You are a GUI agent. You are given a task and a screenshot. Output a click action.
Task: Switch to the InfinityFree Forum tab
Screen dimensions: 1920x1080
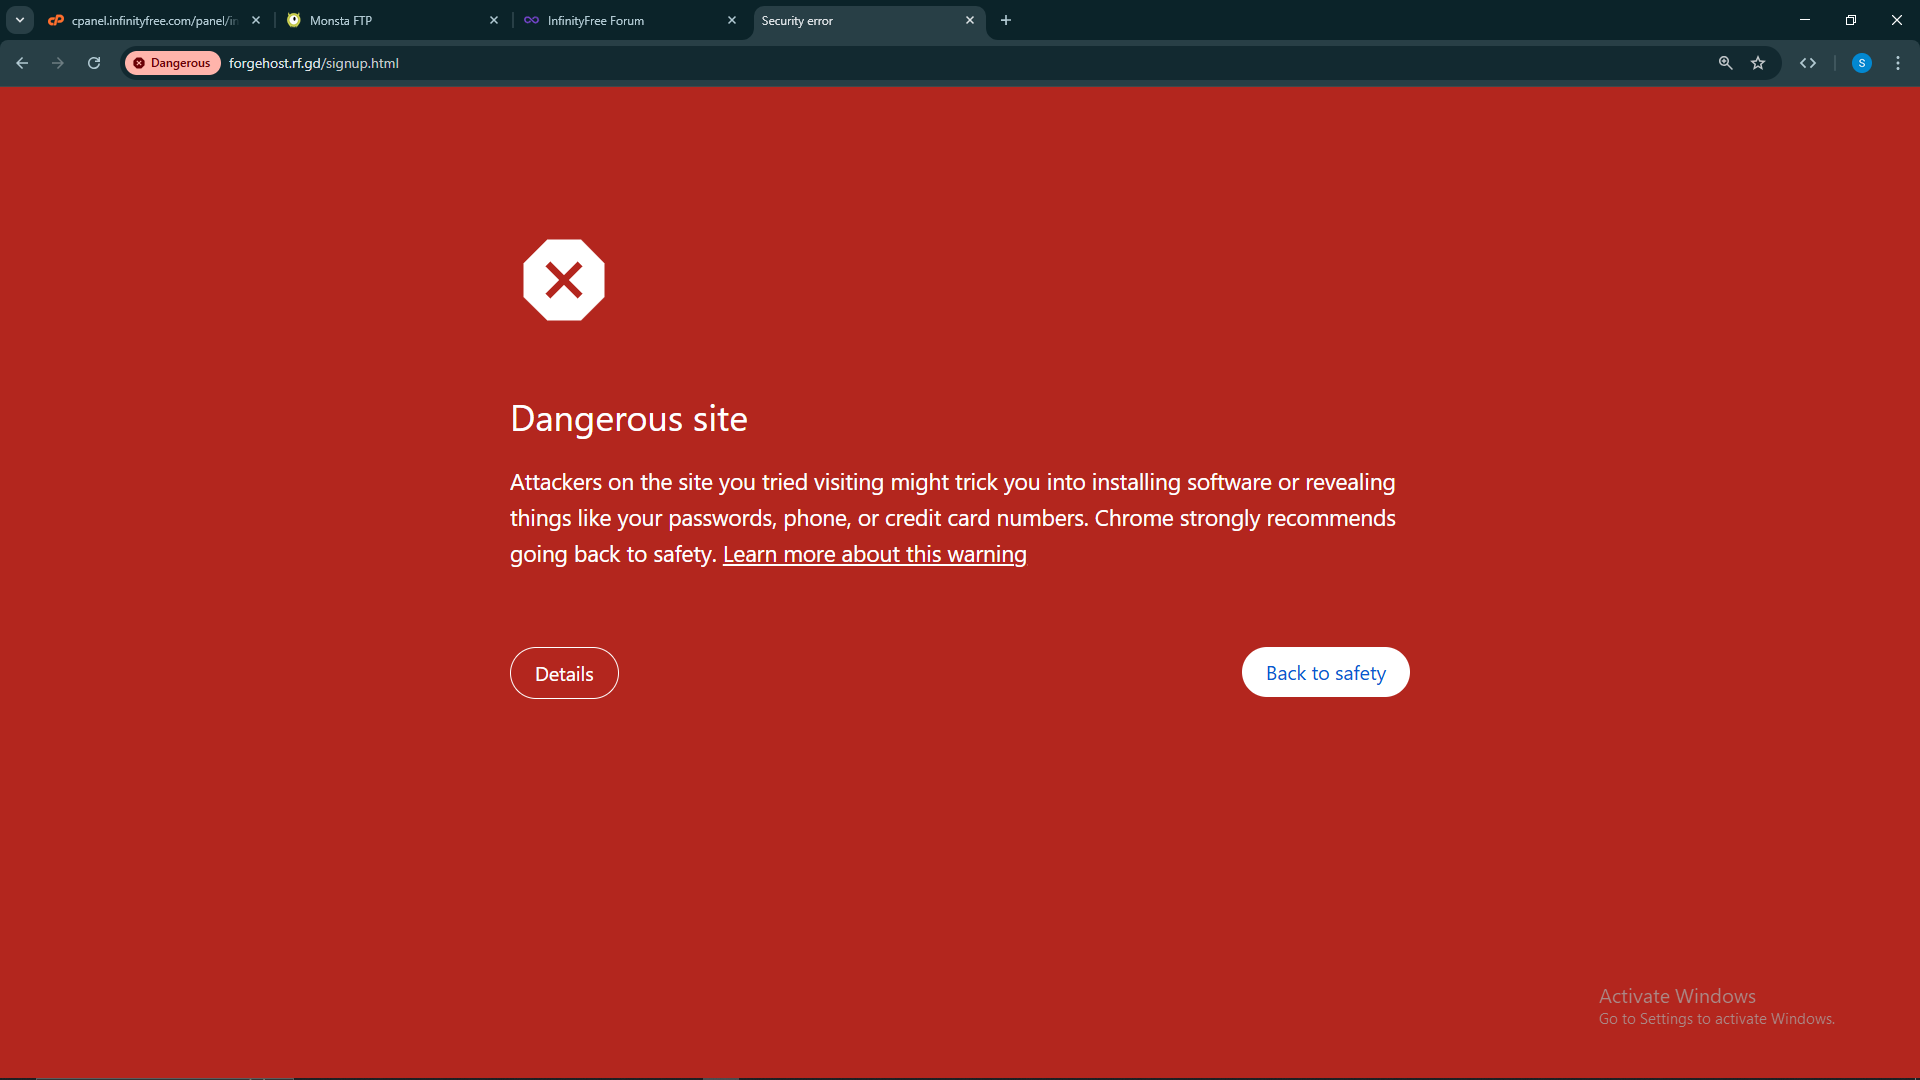pos(620,20)
